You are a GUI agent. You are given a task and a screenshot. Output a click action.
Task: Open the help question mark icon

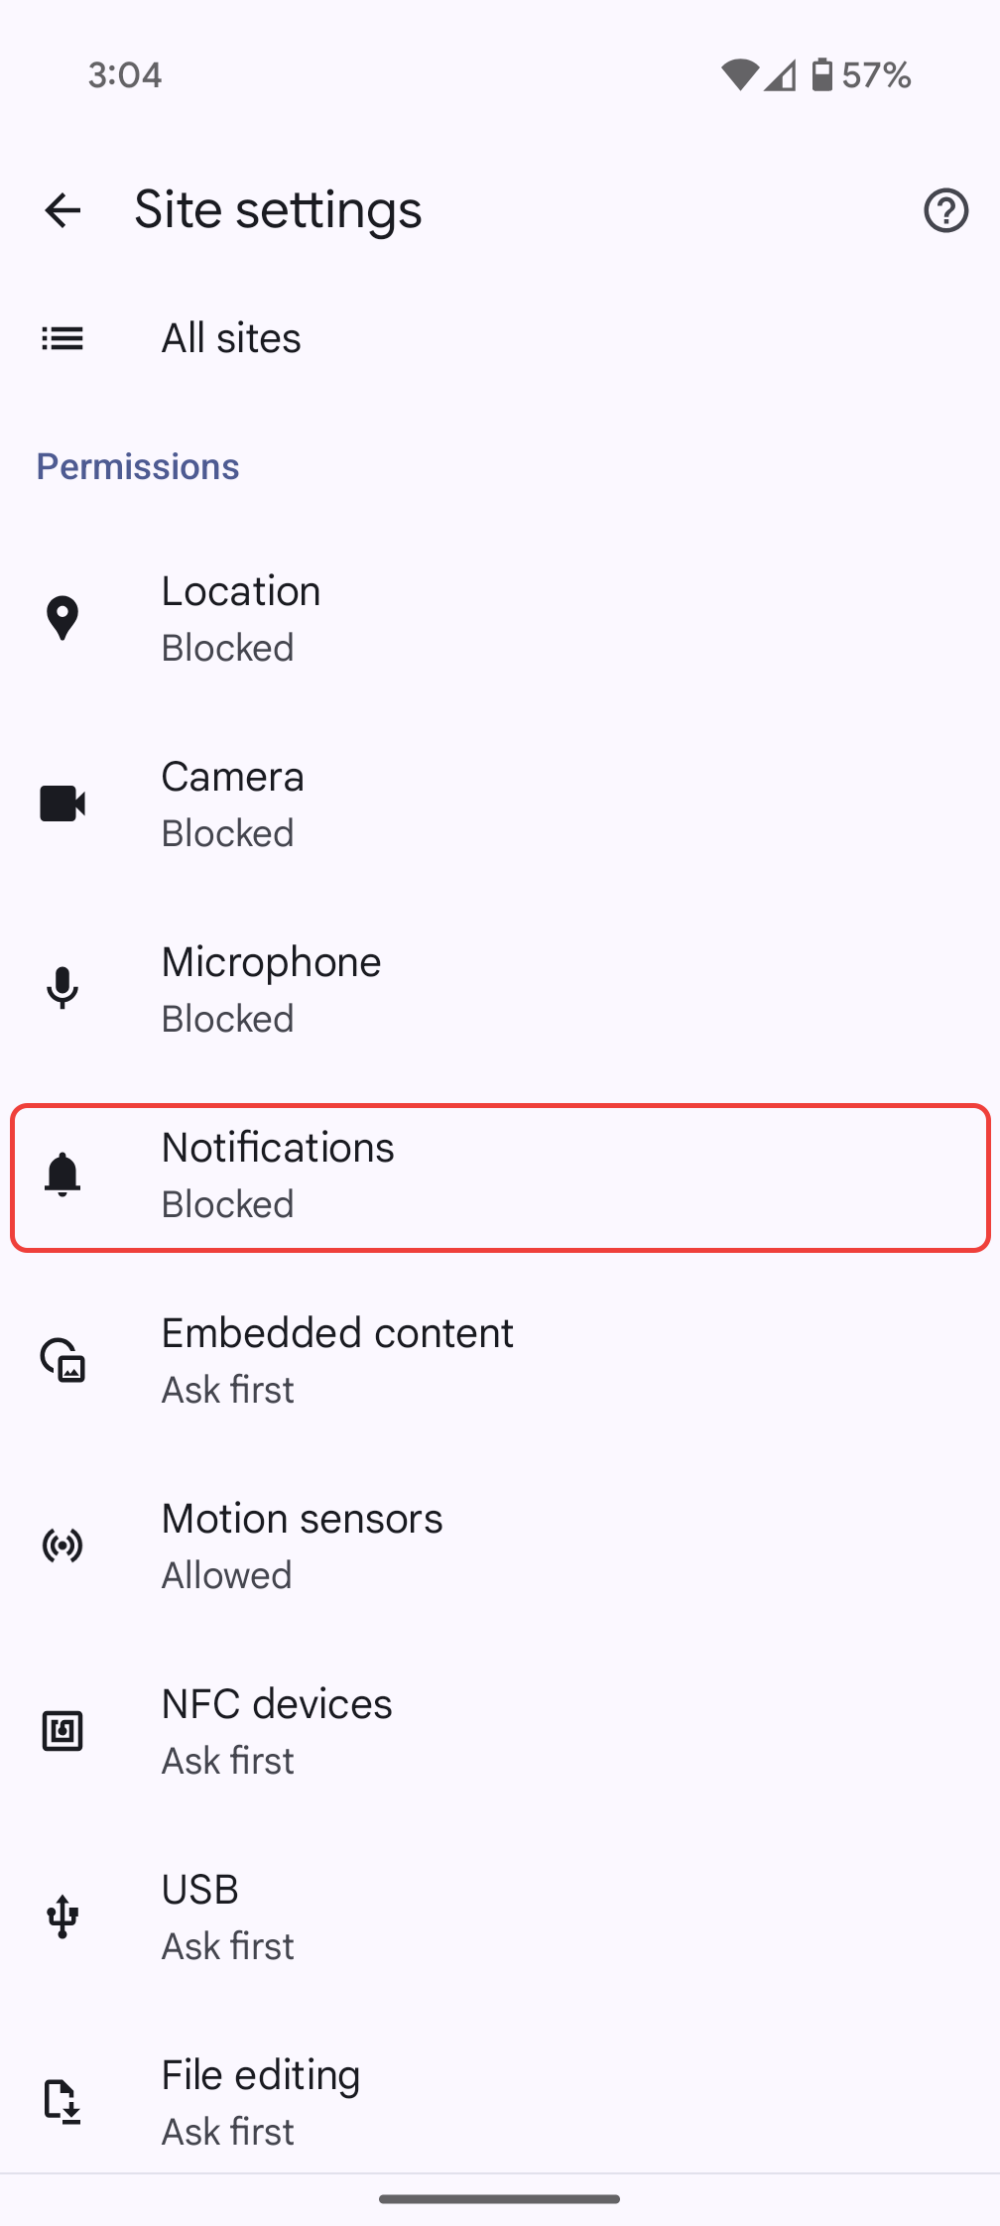click(946, 210)
